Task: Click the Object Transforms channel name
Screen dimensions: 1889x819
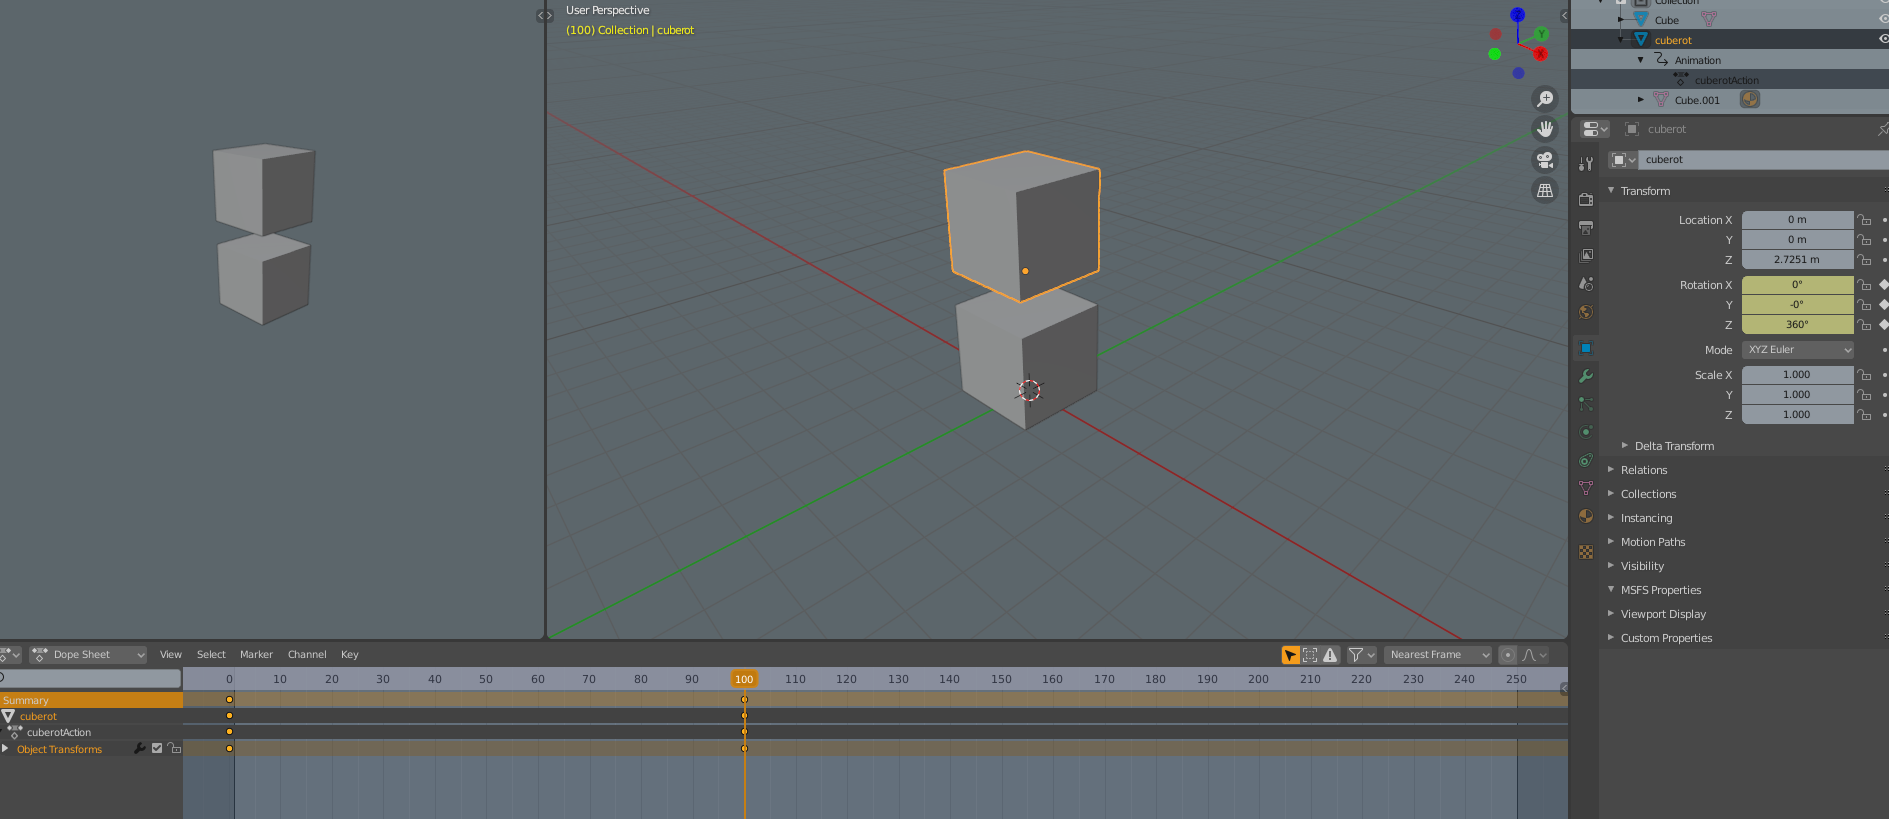Action: click(59, 749)
